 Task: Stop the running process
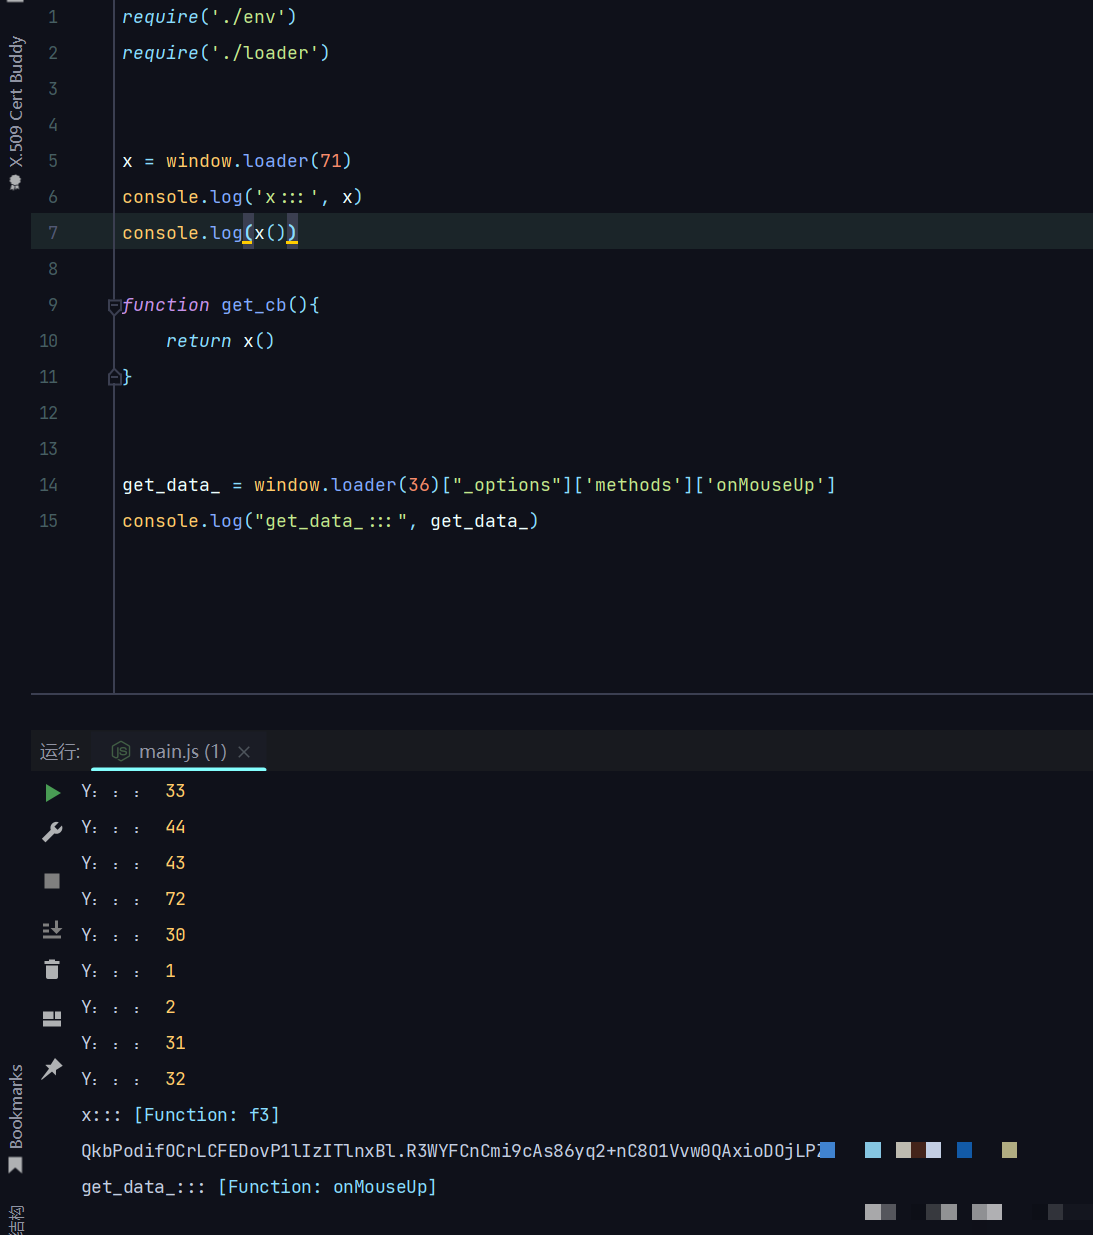[52, 881]
